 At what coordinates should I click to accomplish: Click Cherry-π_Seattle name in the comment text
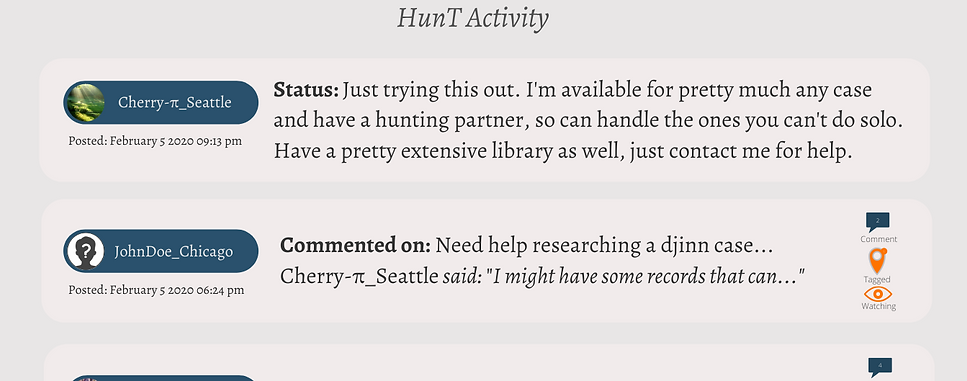pos(359,276)
